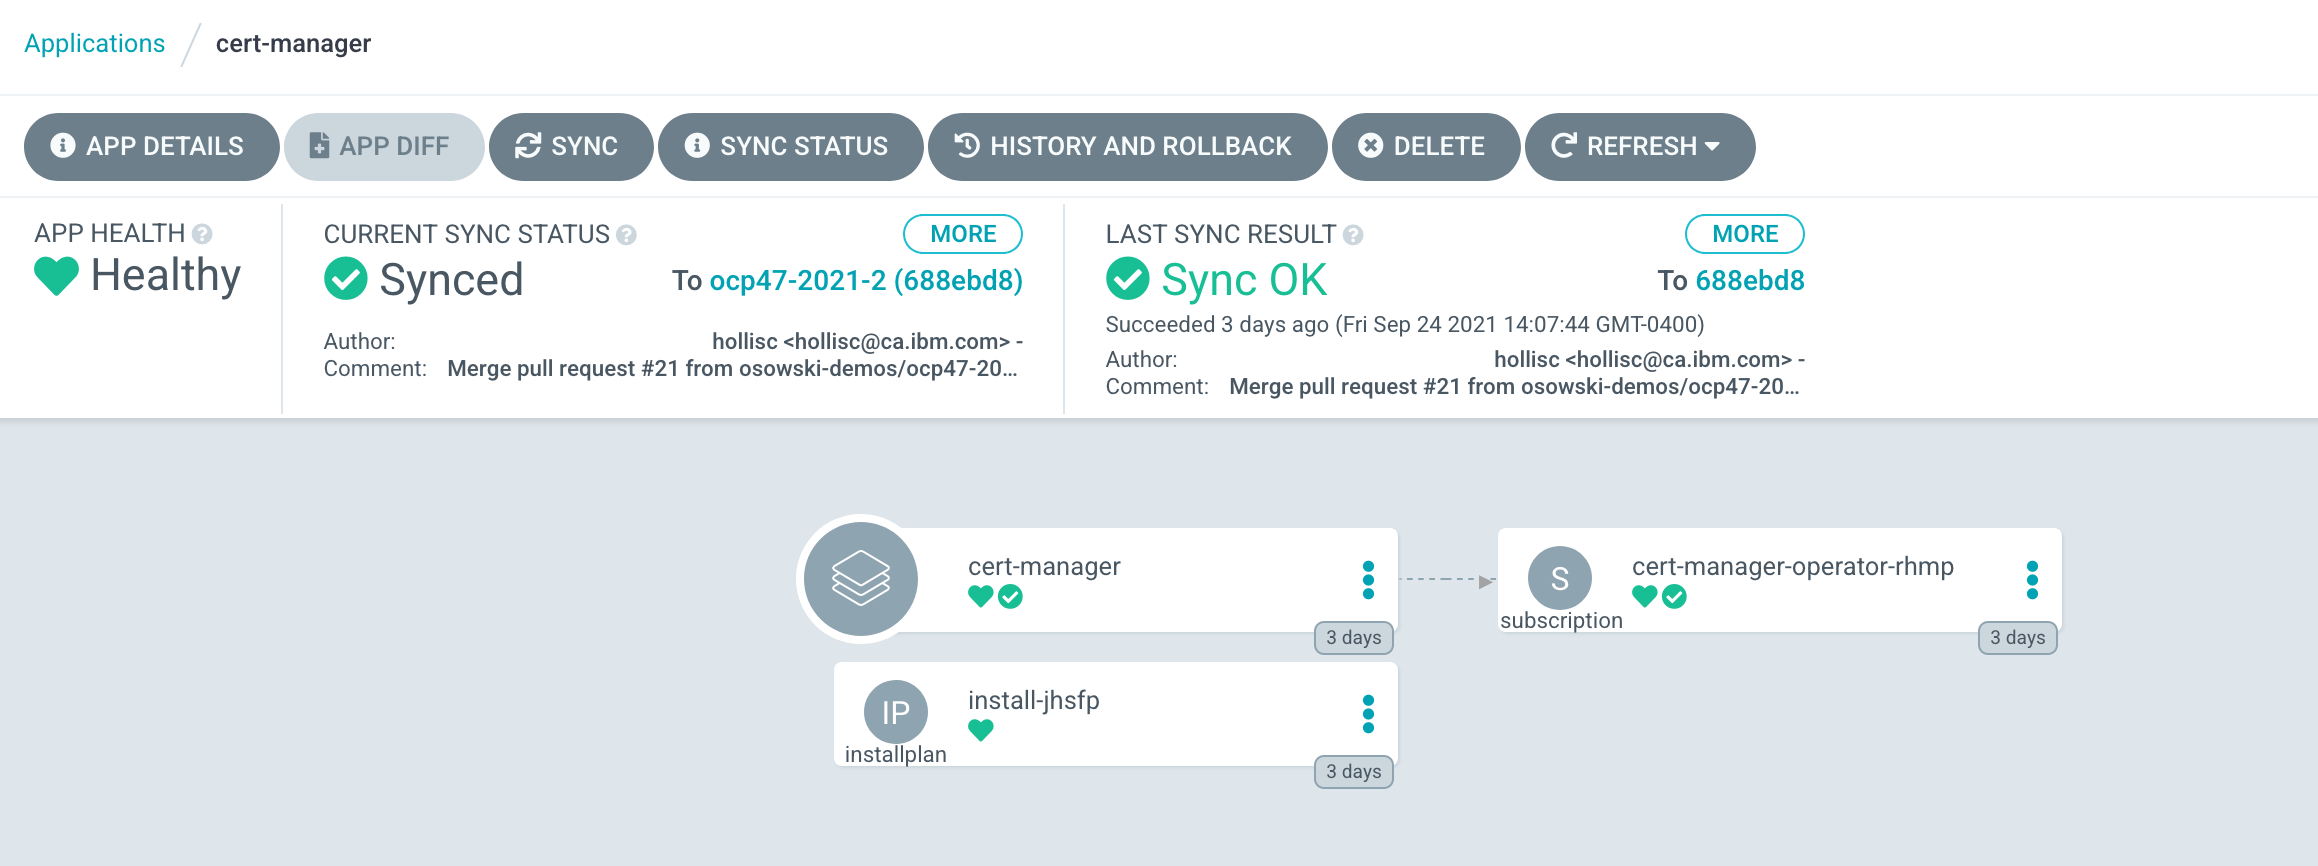Click the circular arrow icon in REFRESH button

[1564, 146]
